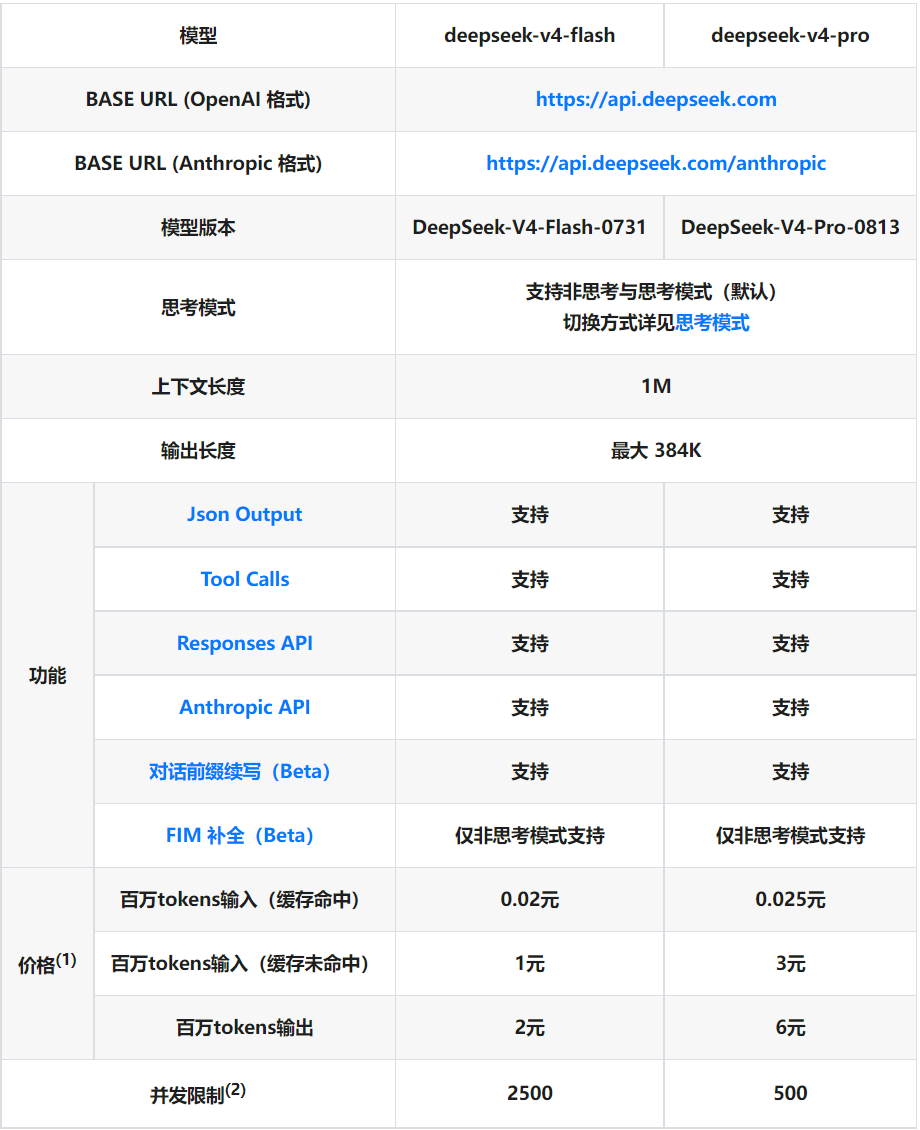
Task: Click the 功能 group label
Action: [48, 676]
